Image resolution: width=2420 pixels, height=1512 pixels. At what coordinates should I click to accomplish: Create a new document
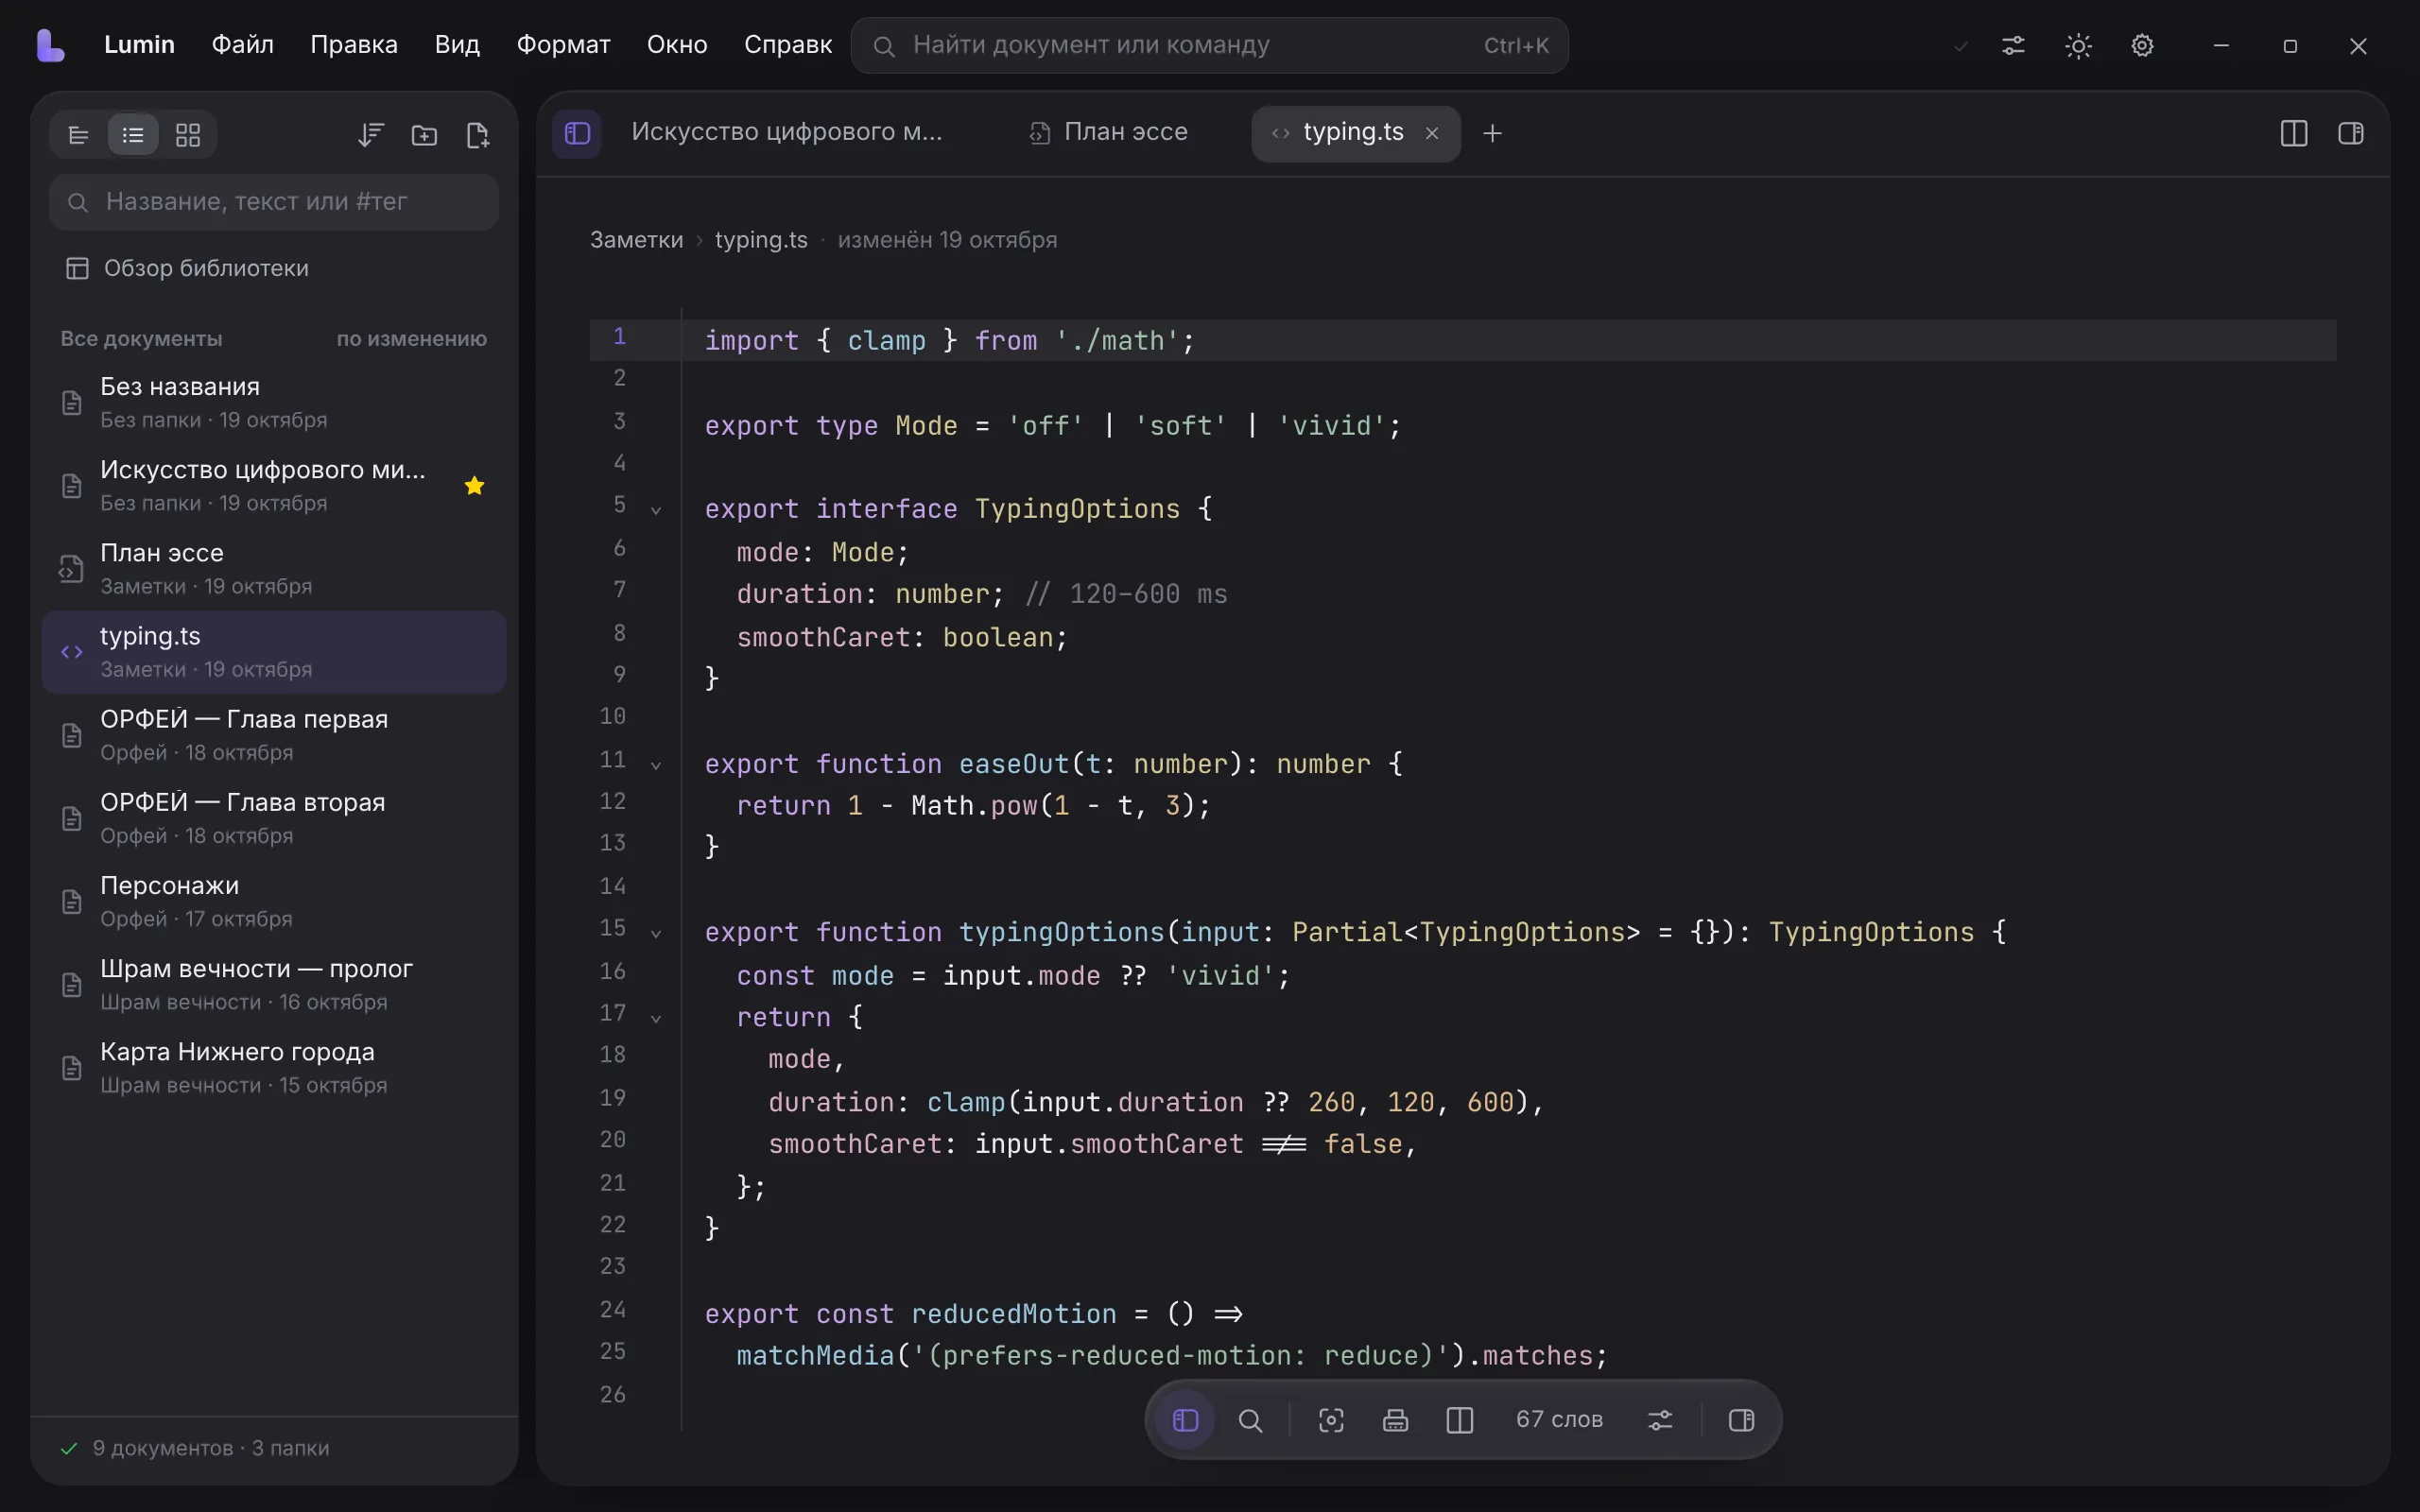pyautogui.click(x=478, y=135)
